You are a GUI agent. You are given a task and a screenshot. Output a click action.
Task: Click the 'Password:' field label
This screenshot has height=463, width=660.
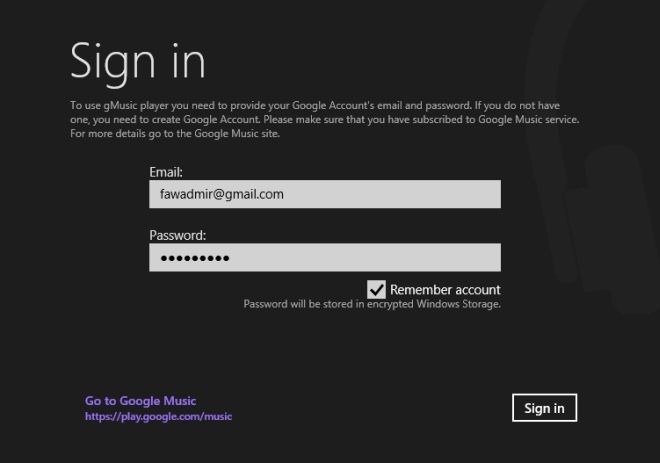[177, 236]
